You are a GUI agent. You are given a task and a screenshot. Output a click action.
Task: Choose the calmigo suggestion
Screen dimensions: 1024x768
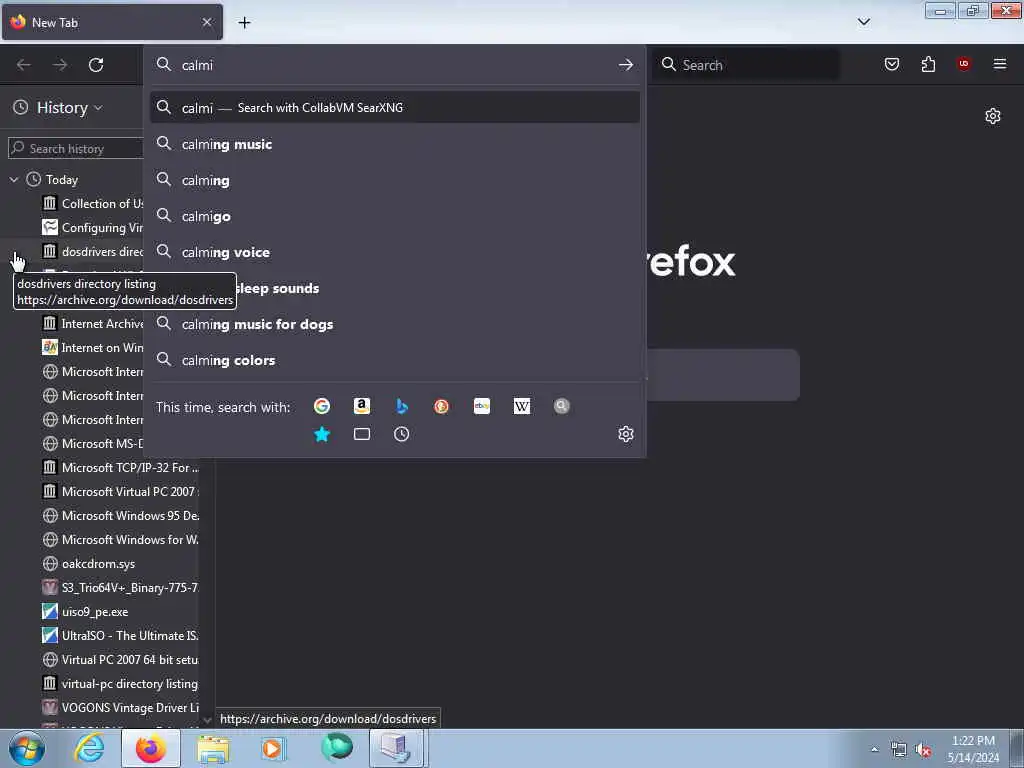[x=394, y=216]
